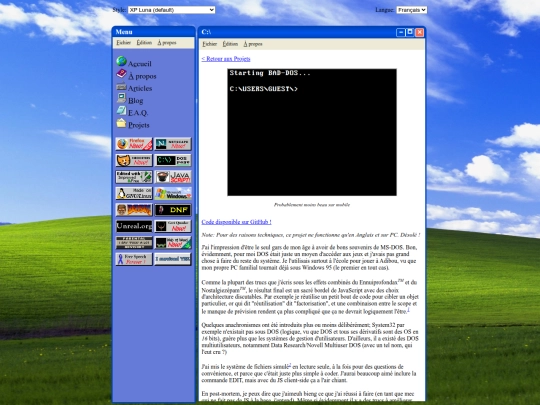The height and width of the screenshot is (405, 540).
Task: Click the computer icon beside Blog
Action: [x=121, y=98]
